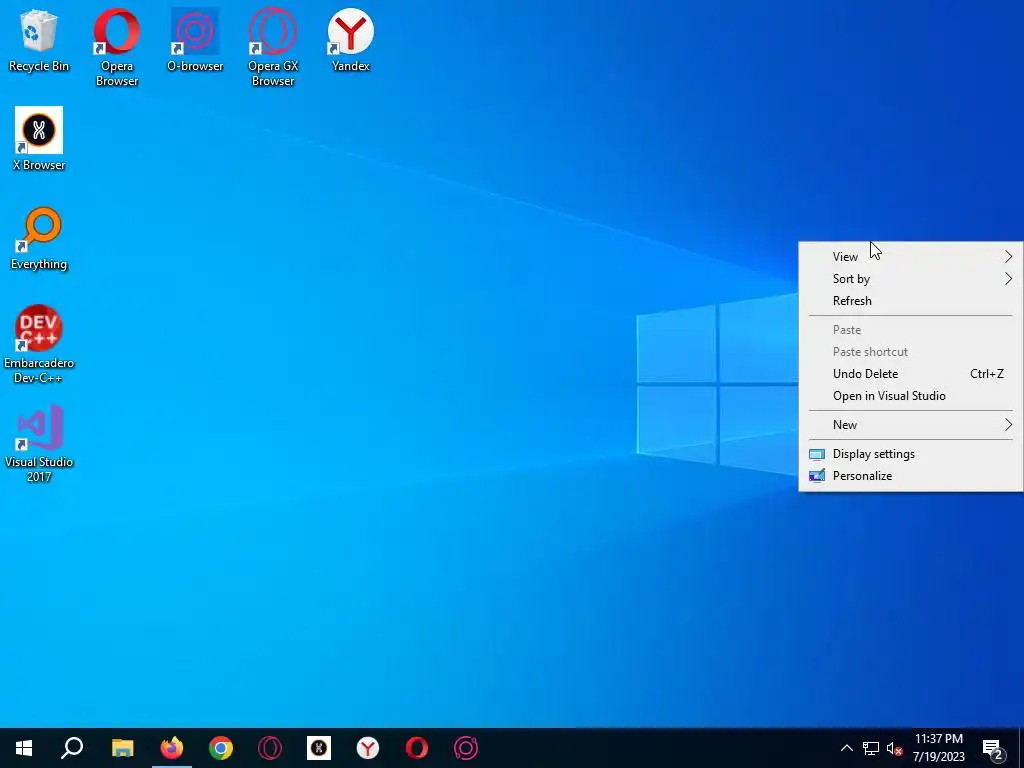Open the Windows Start menu
Screen dimensions: 1024x768
tap(24, 748)
